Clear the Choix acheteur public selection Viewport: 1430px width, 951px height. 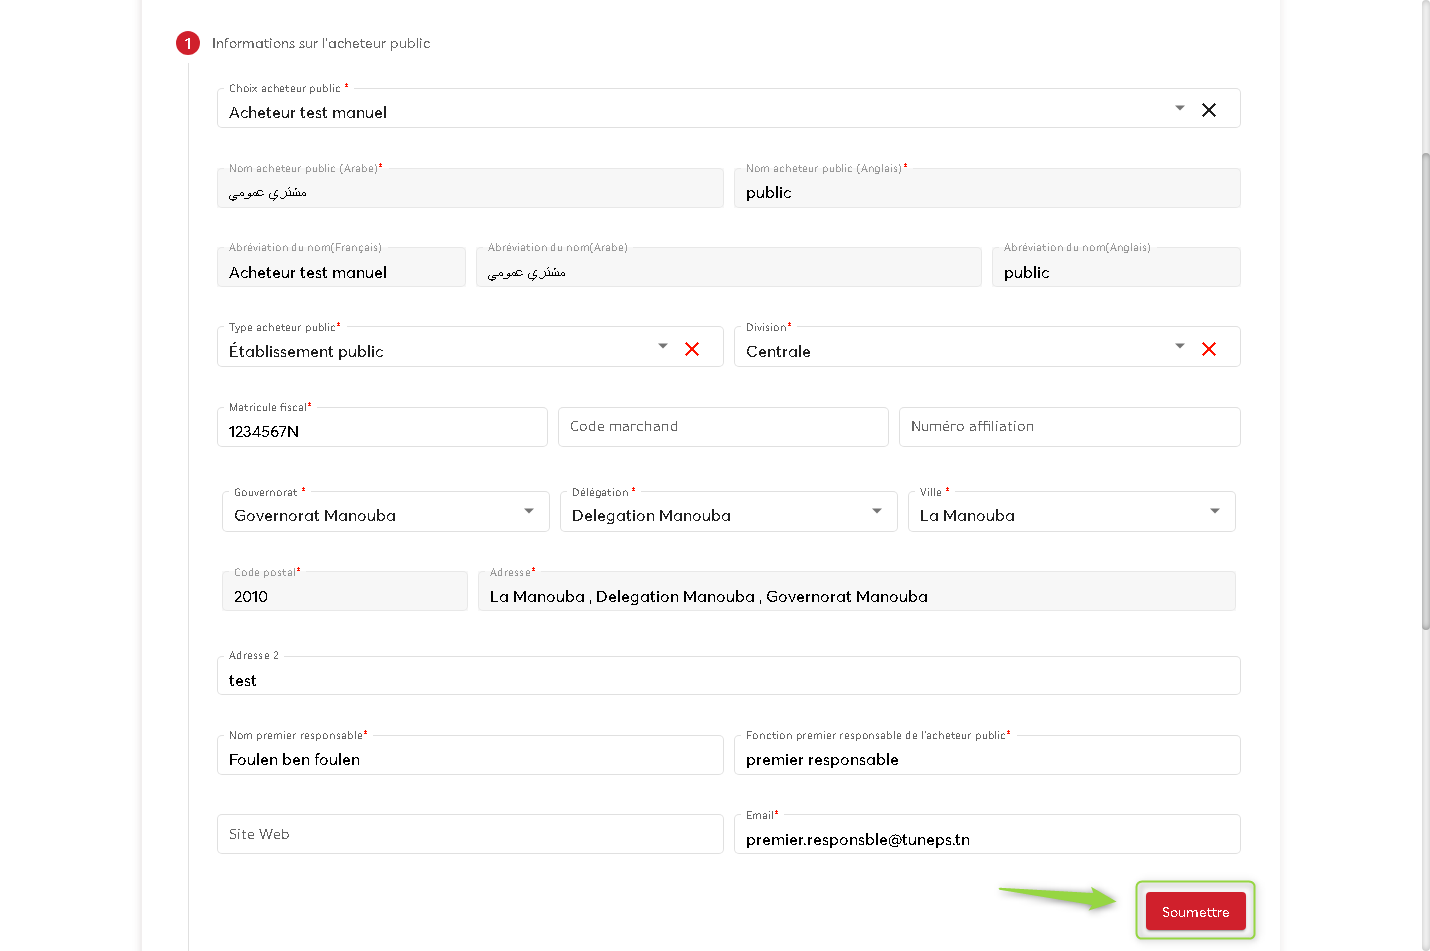point(1208,110)
